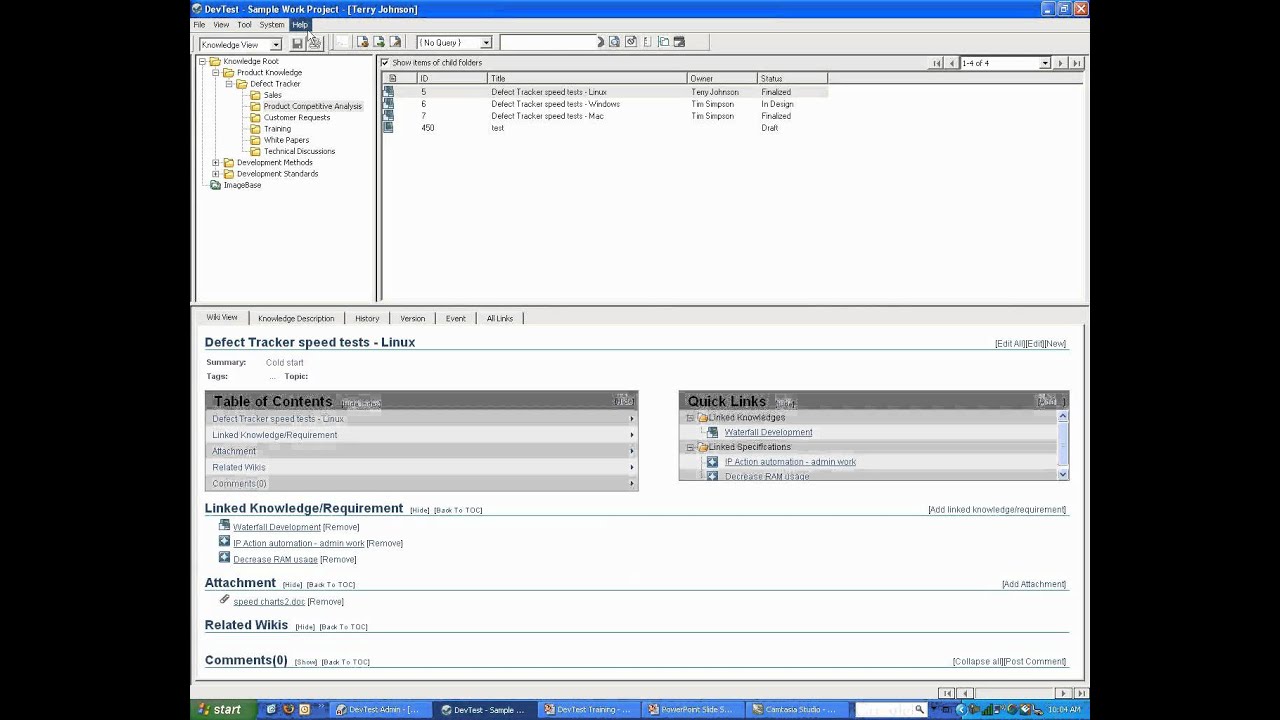Click the go arrow beside the search field

600,42
